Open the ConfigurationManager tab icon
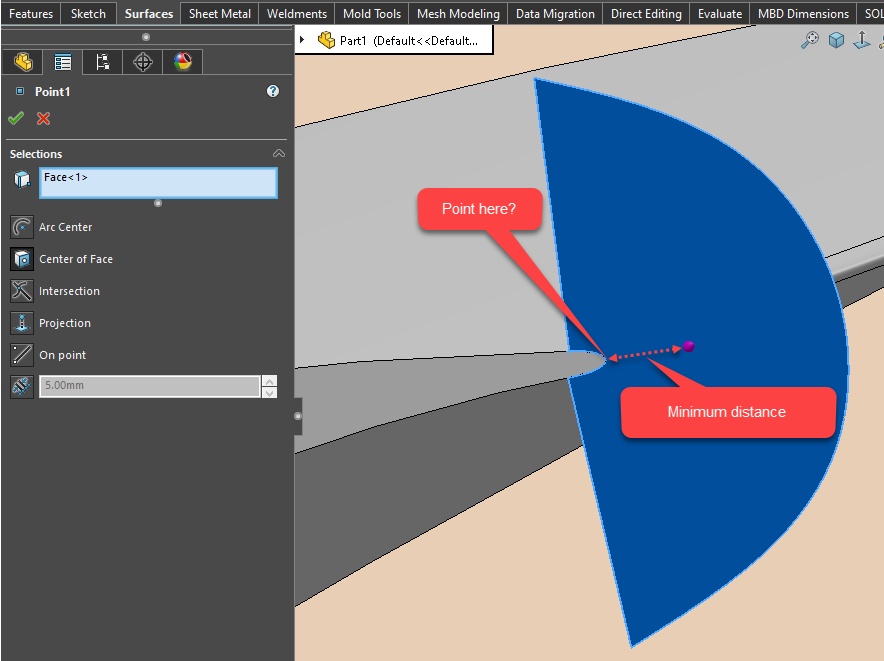Screen dimensions: 884x661 click(x=103, y=61)
